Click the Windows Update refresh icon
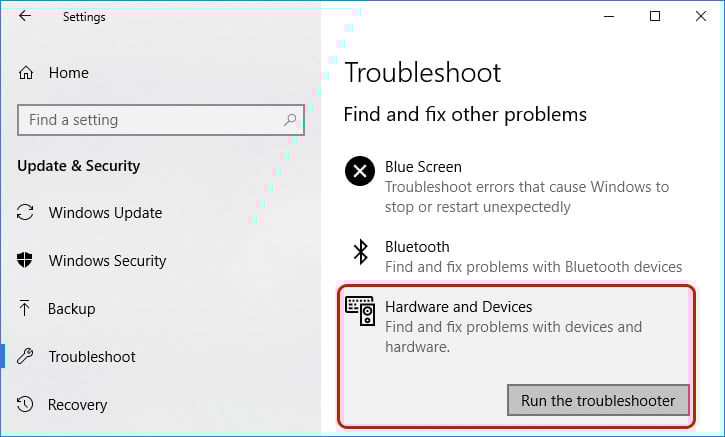Viewport: 725px width, 437px height. (x=26, y=213)
